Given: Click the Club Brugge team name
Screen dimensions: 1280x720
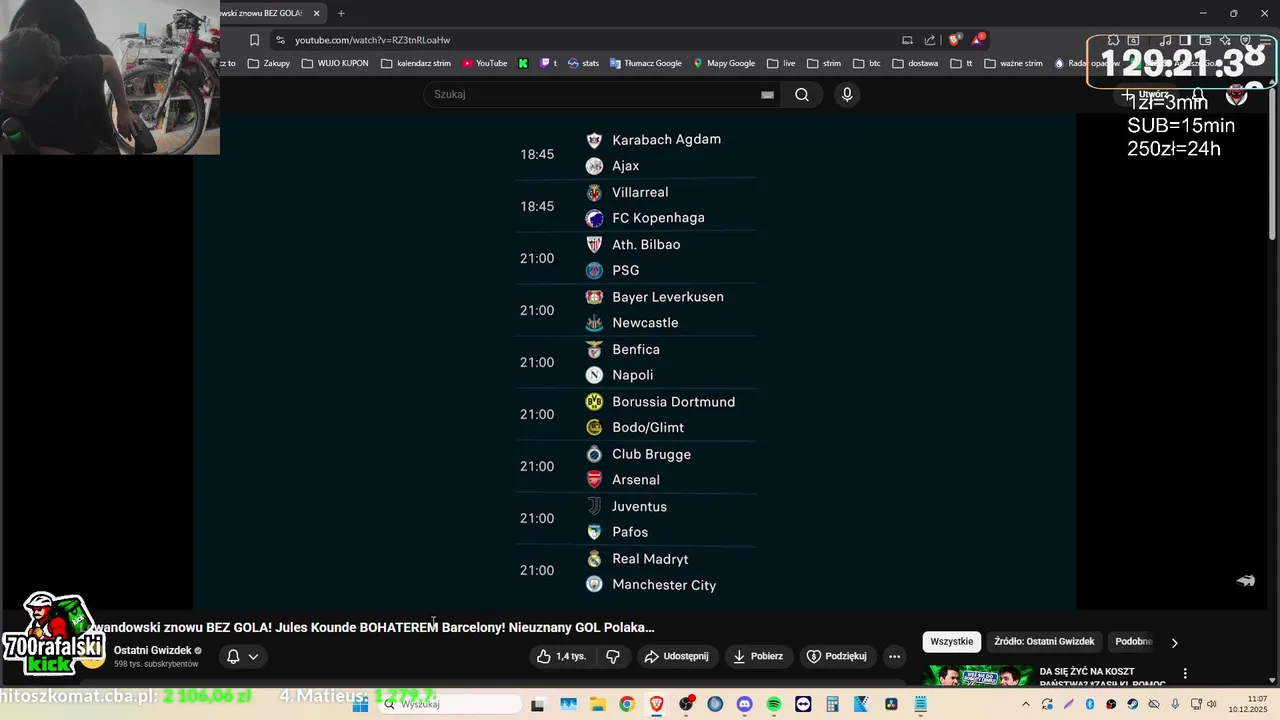Looking at the screenshot, I should [x=651, y=454].
